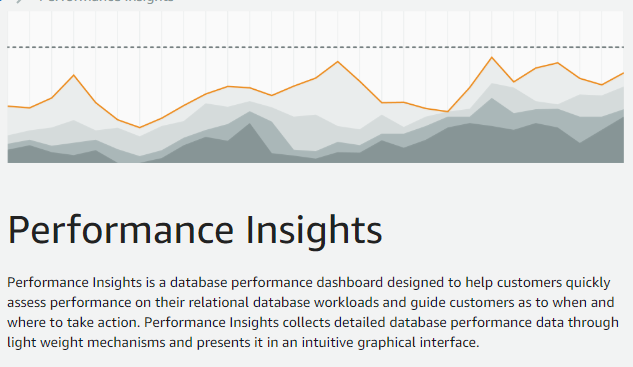The width and height of the screenshot is (633, 367).
Task: Click the empty chart area above the dashed line
Action: (316, 28)
